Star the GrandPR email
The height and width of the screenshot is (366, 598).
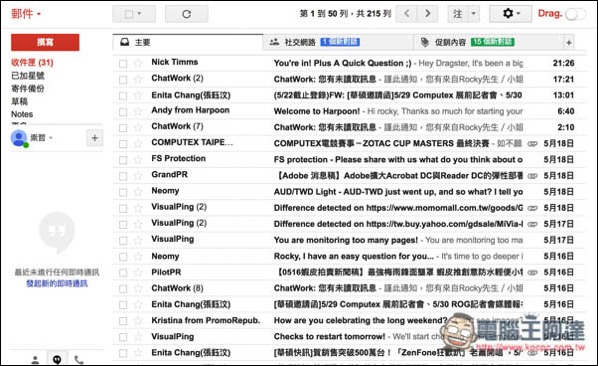coord(138,176)
